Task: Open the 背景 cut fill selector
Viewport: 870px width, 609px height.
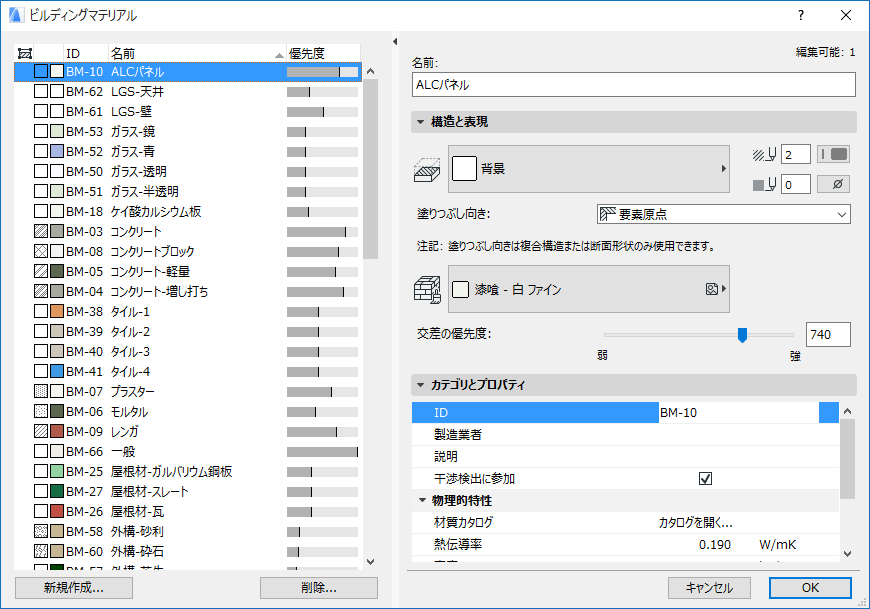Action: tap(589, 169)
